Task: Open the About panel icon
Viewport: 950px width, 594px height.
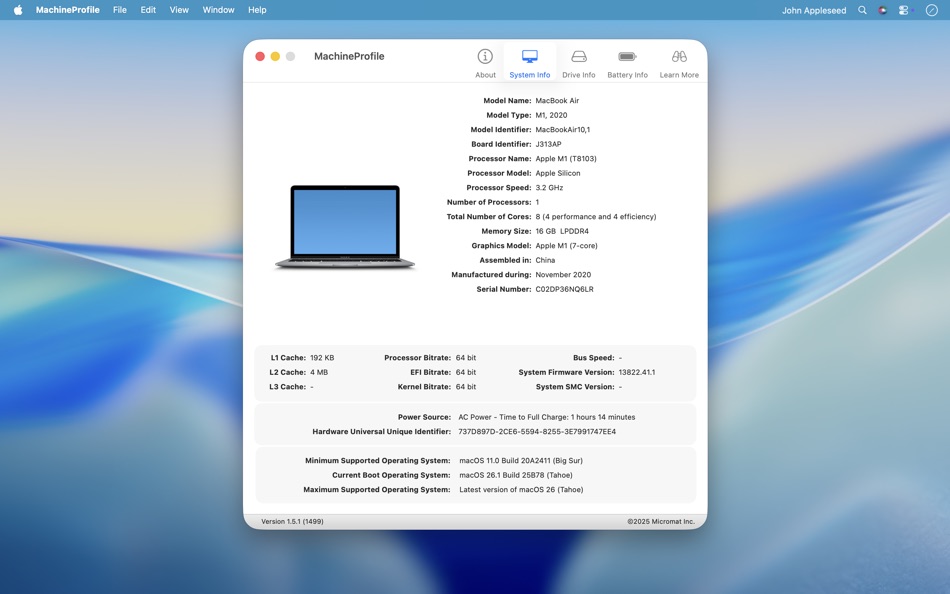Action: pos(485,60)
